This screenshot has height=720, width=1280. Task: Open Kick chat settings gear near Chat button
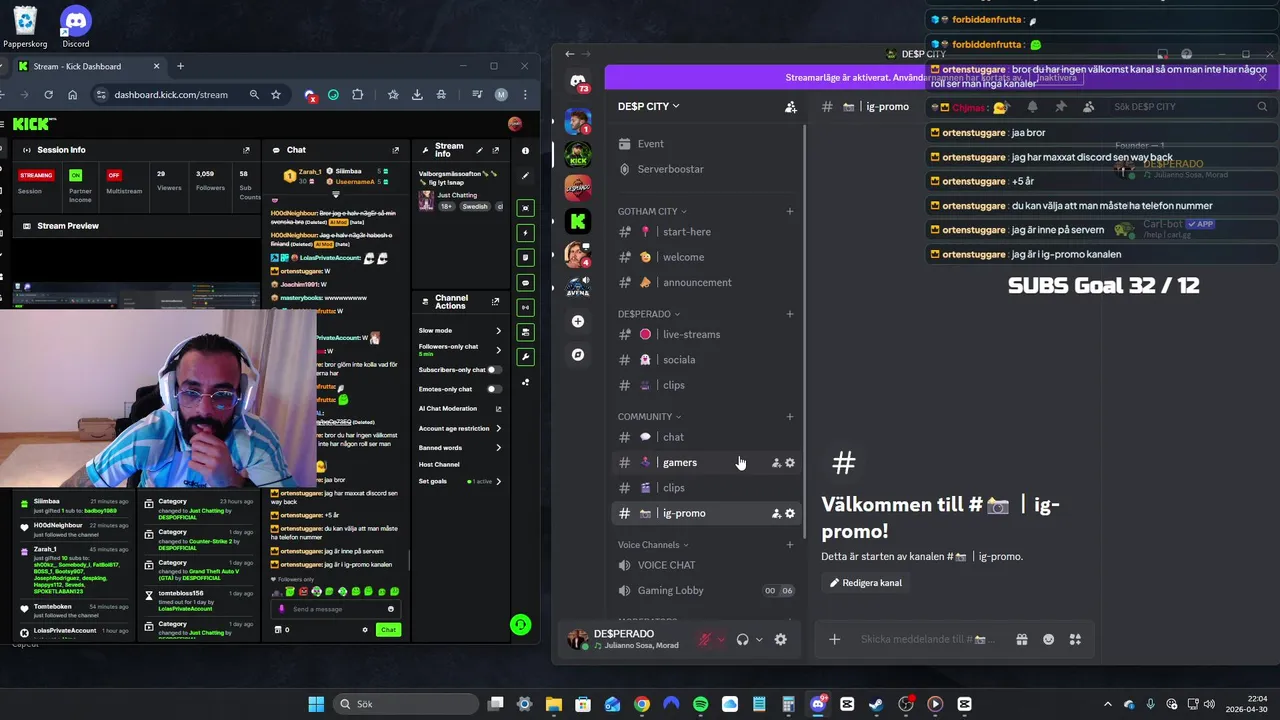coord(365,630)
